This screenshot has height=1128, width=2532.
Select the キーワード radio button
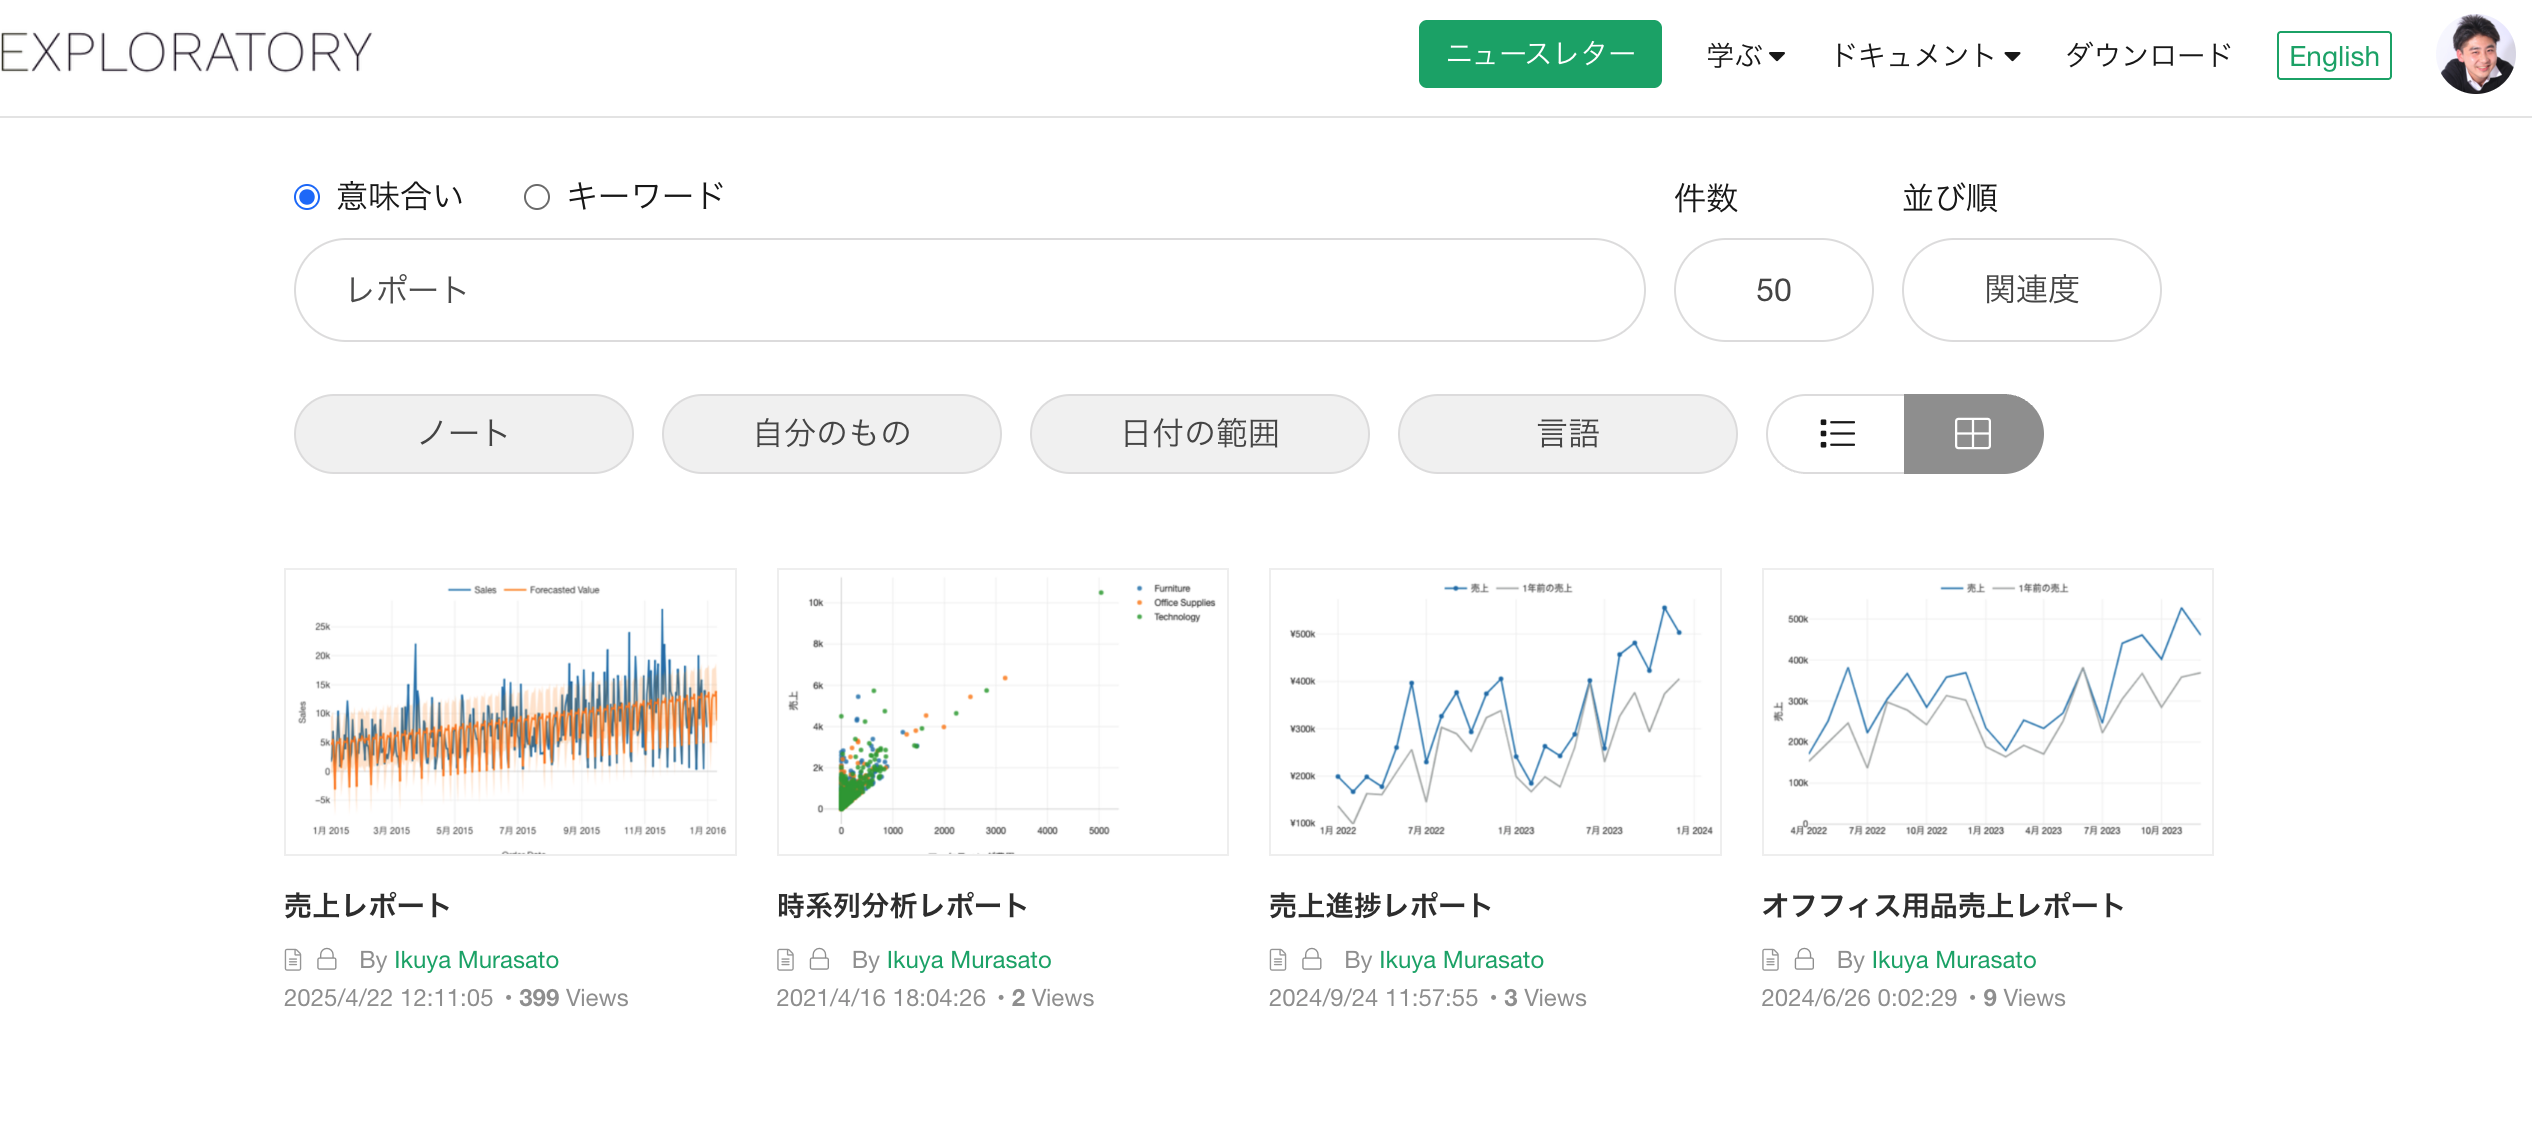point(537,197)
